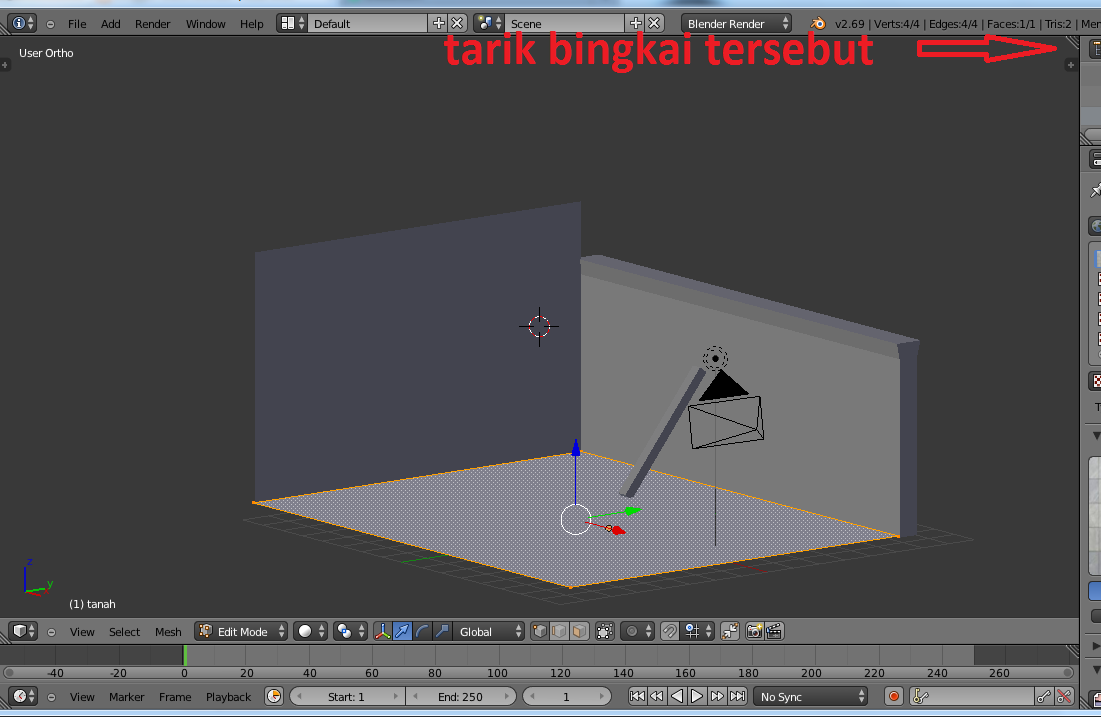Jump to the last frame
Screen dimensions: 1101x717
737,696
